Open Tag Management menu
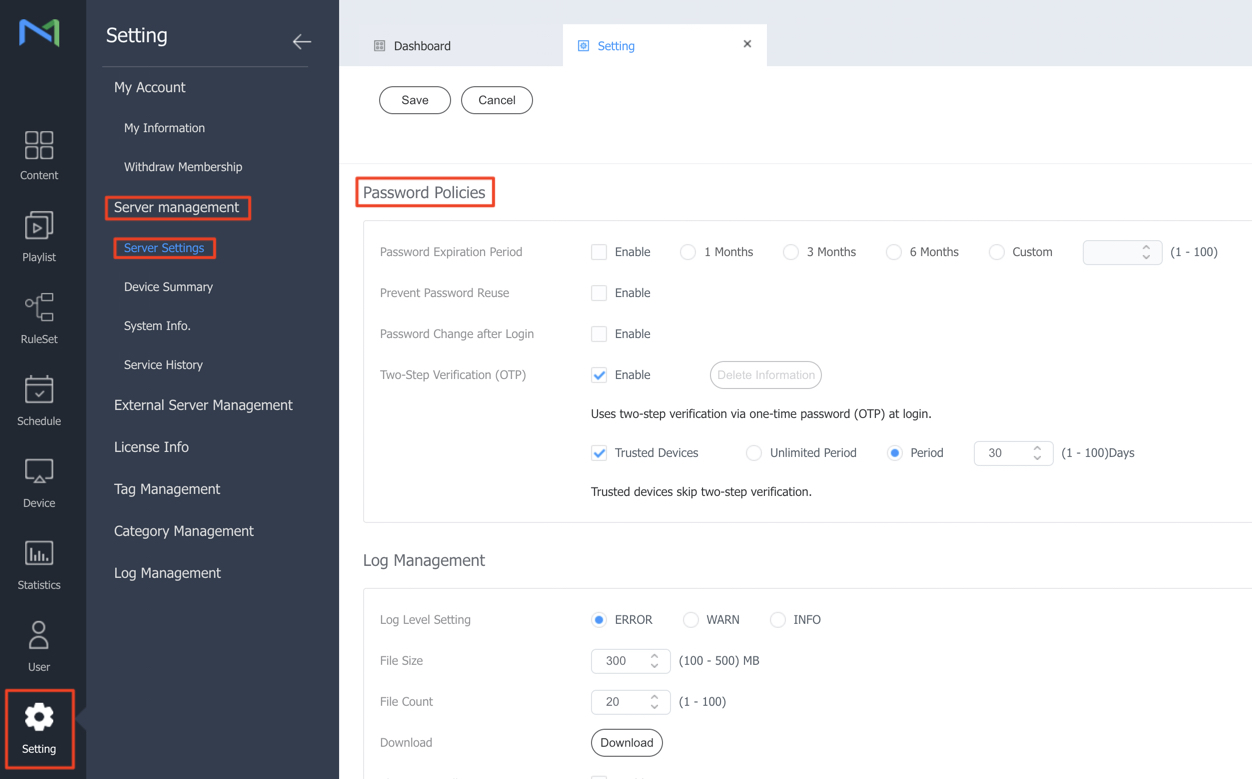 pyautogui.click(x=167, y=489)
